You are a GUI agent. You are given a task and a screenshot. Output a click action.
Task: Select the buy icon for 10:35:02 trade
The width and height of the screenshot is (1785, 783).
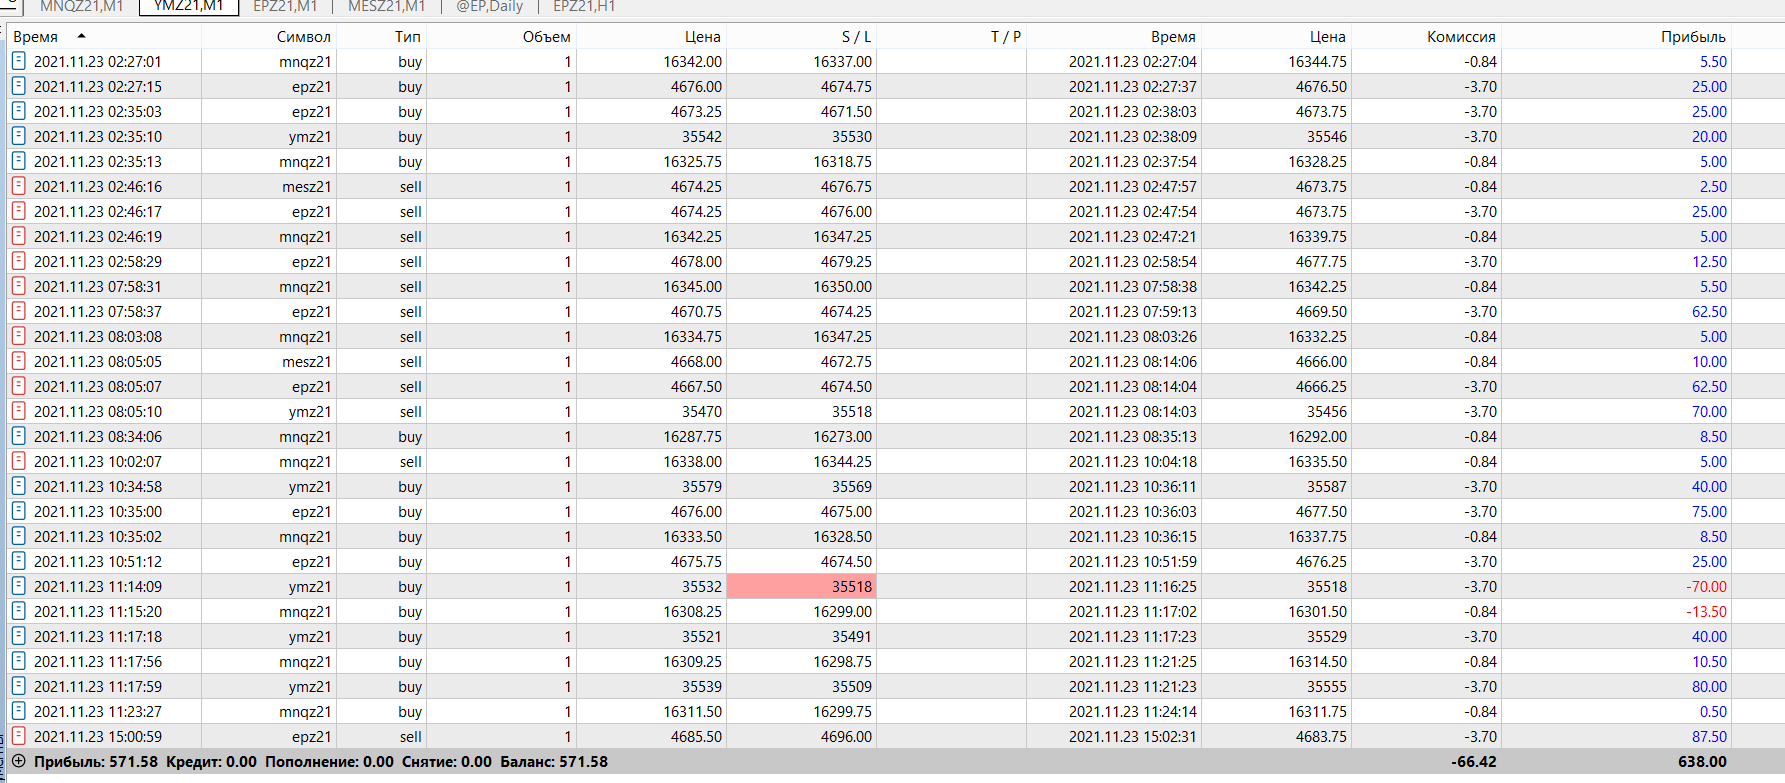(x=18, y=536)
